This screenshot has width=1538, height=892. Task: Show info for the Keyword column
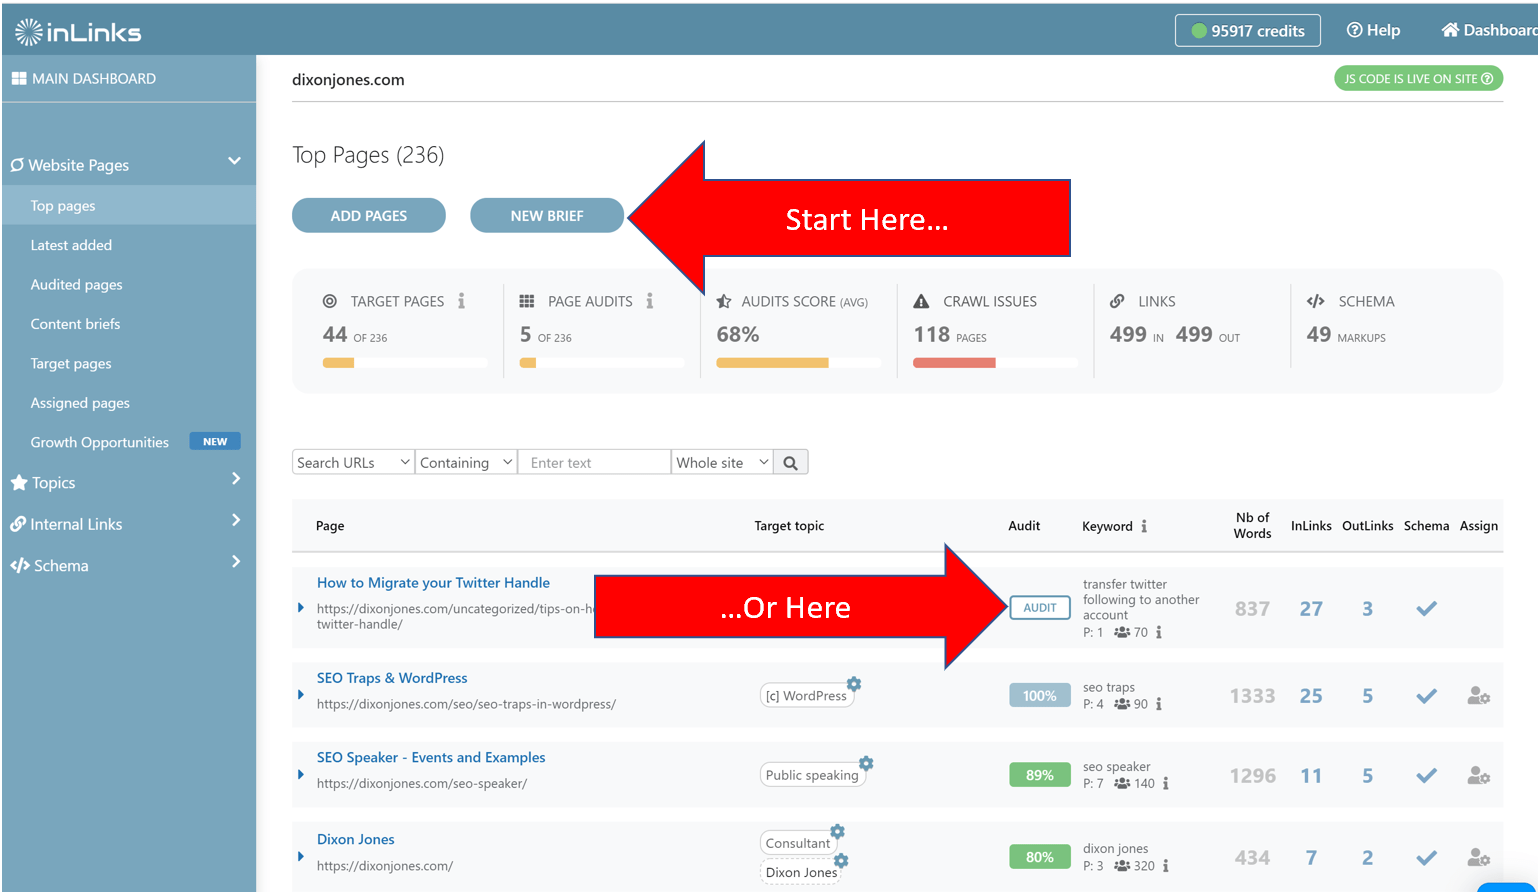(1144, 526)
